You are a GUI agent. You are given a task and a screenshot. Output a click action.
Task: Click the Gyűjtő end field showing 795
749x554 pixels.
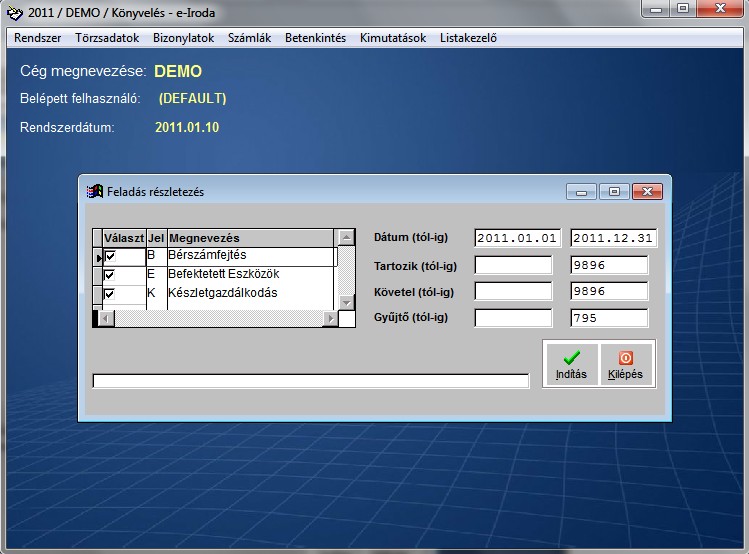[x=608, y=318]
